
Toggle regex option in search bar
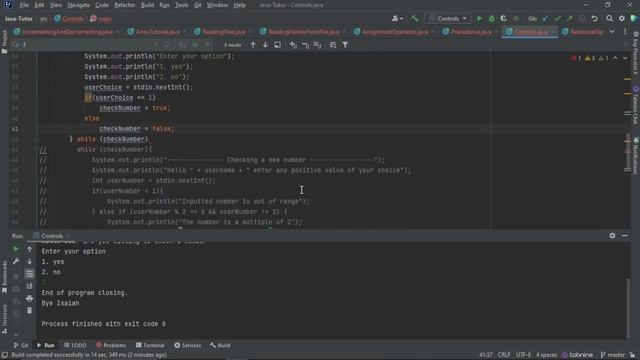(207, 45)
